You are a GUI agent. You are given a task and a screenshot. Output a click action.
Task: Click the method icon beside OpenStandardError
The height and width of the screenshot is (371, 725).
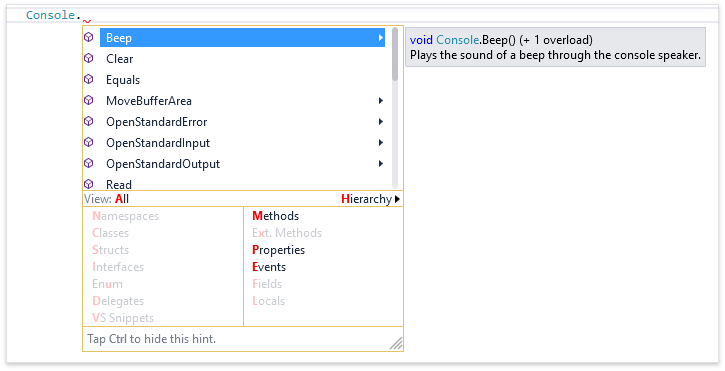[x=89, y=122]
